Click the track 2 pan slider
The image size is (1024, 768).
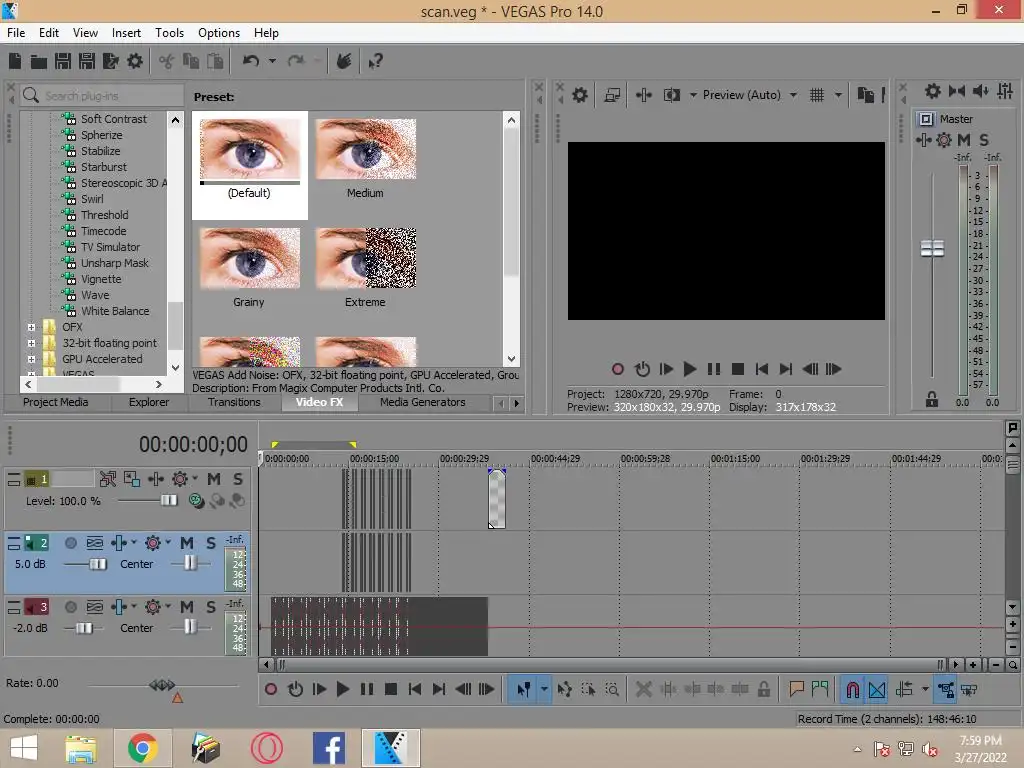coord(191,563)
